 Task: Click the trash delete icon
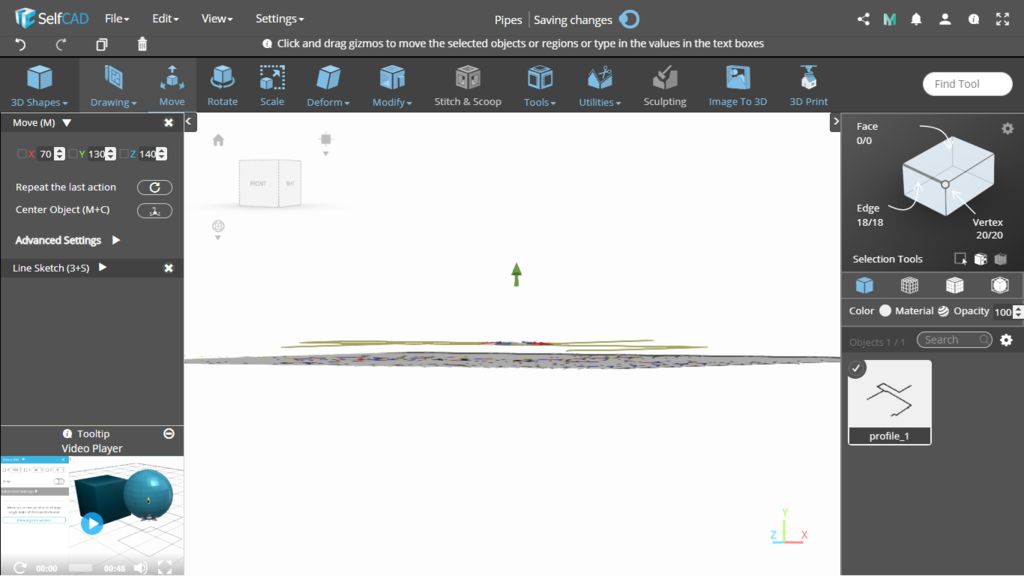(142, 44)
